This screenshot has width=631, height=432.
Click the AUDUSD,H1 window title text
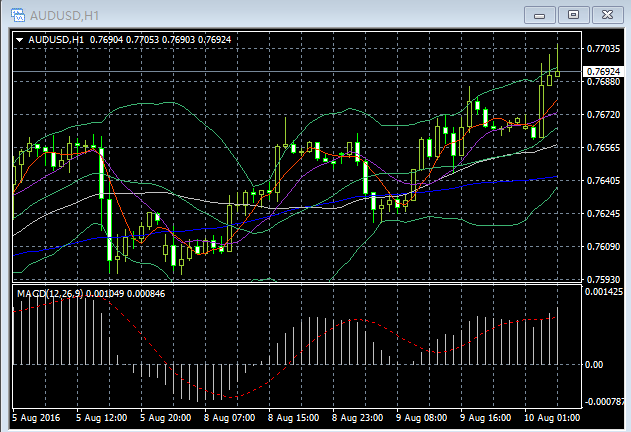(64, 15)
